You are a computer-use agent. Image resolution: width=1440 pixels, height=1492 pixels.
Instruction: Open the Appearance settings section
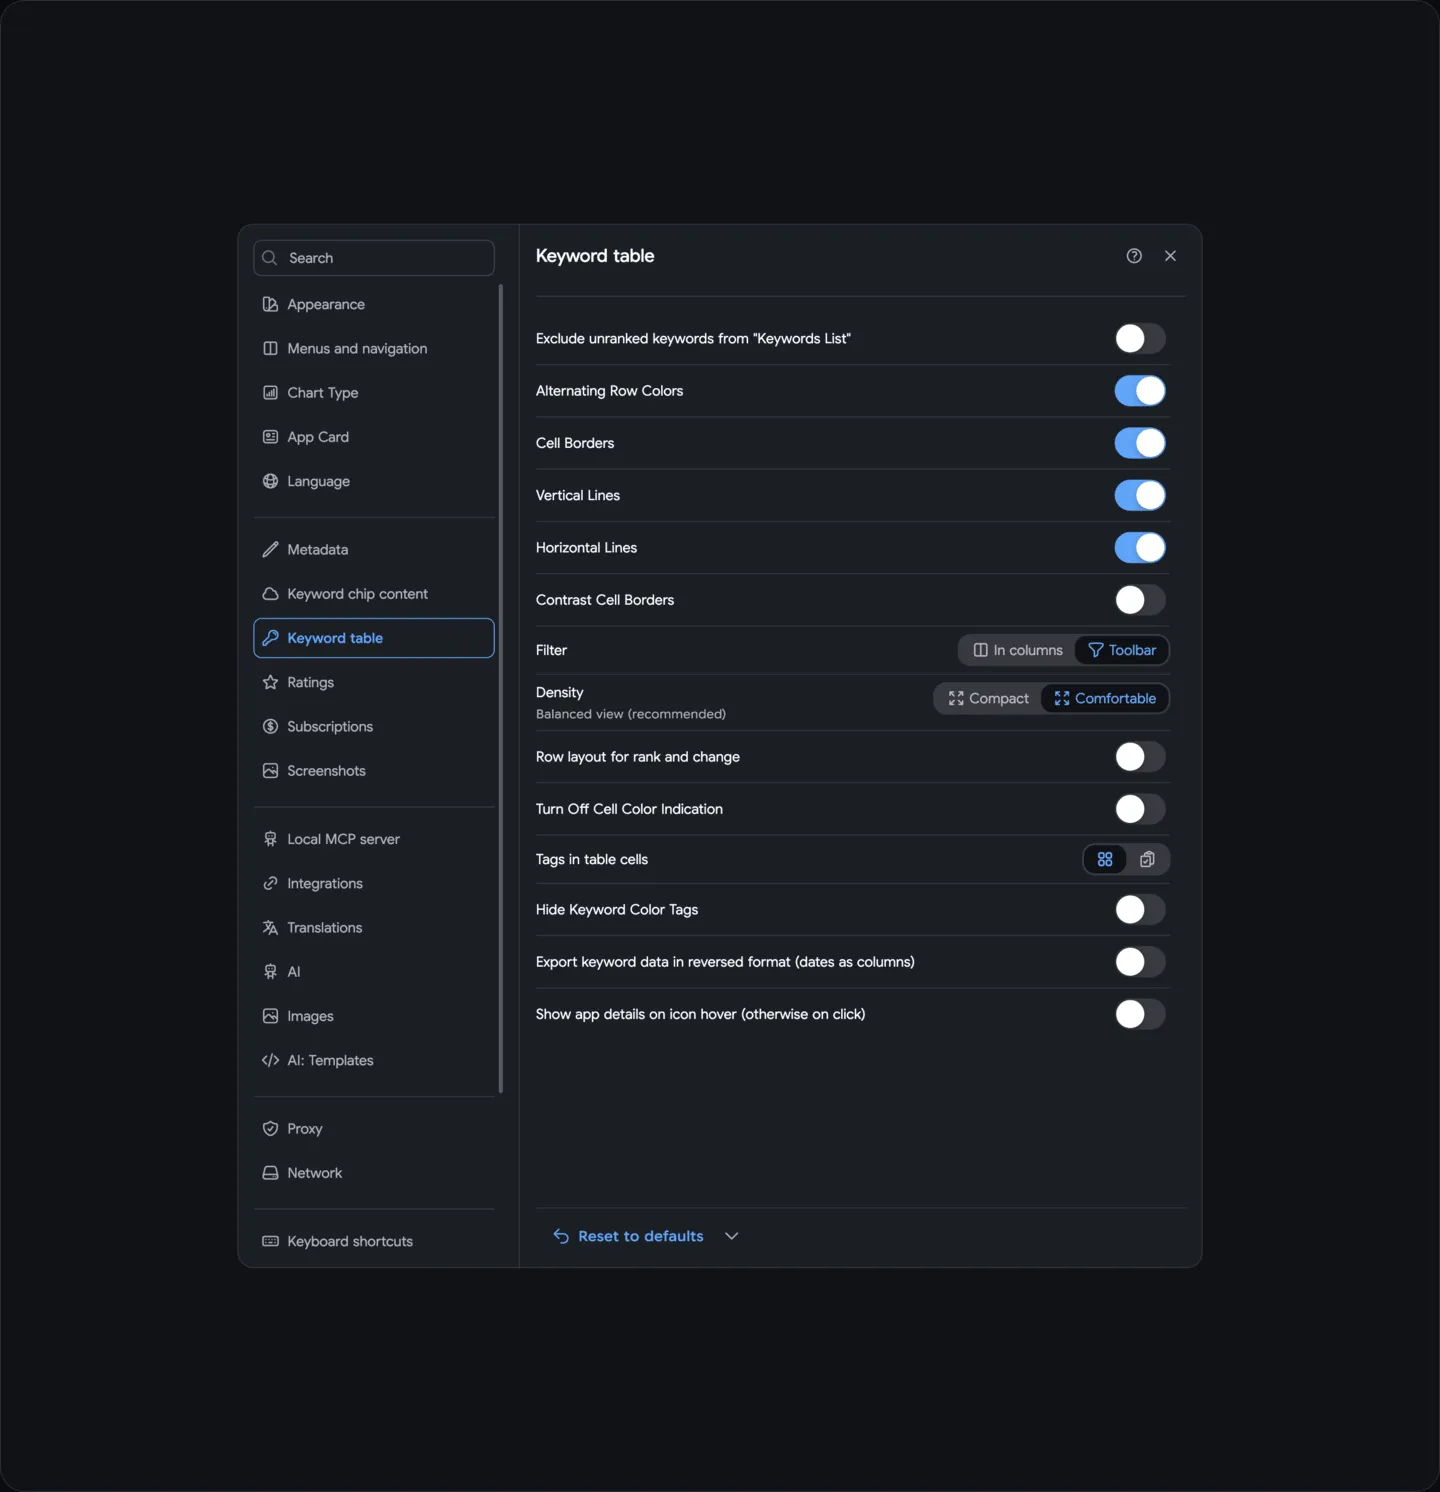click(x=374, y=304)
